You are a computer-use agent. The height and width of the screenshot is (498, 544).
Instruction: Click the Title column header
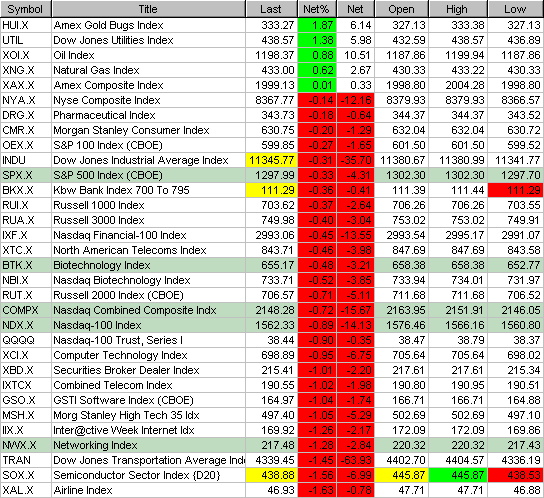(x=148, y=9)
